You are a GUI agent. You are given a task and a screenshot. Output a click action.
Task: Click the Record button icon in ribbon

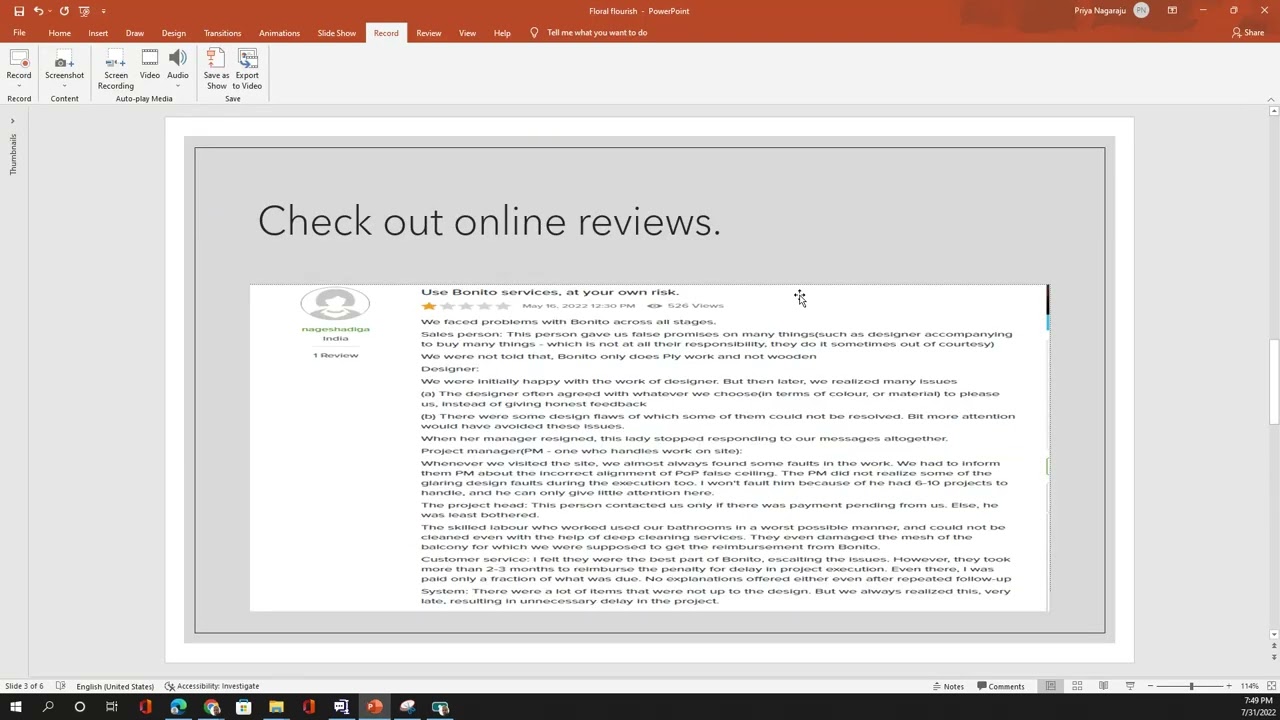pos(19,60)
